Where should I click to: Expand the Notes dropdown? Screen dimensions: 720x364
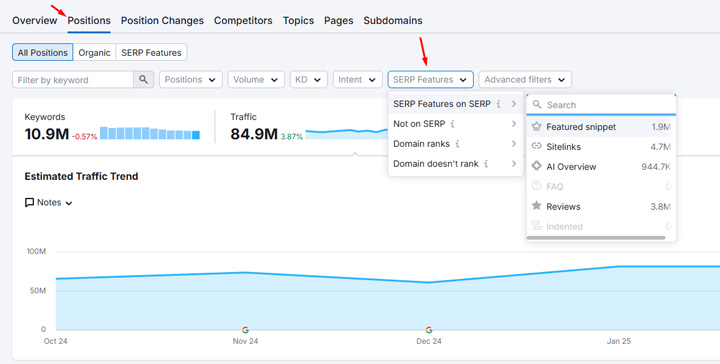tap(49, 202)
